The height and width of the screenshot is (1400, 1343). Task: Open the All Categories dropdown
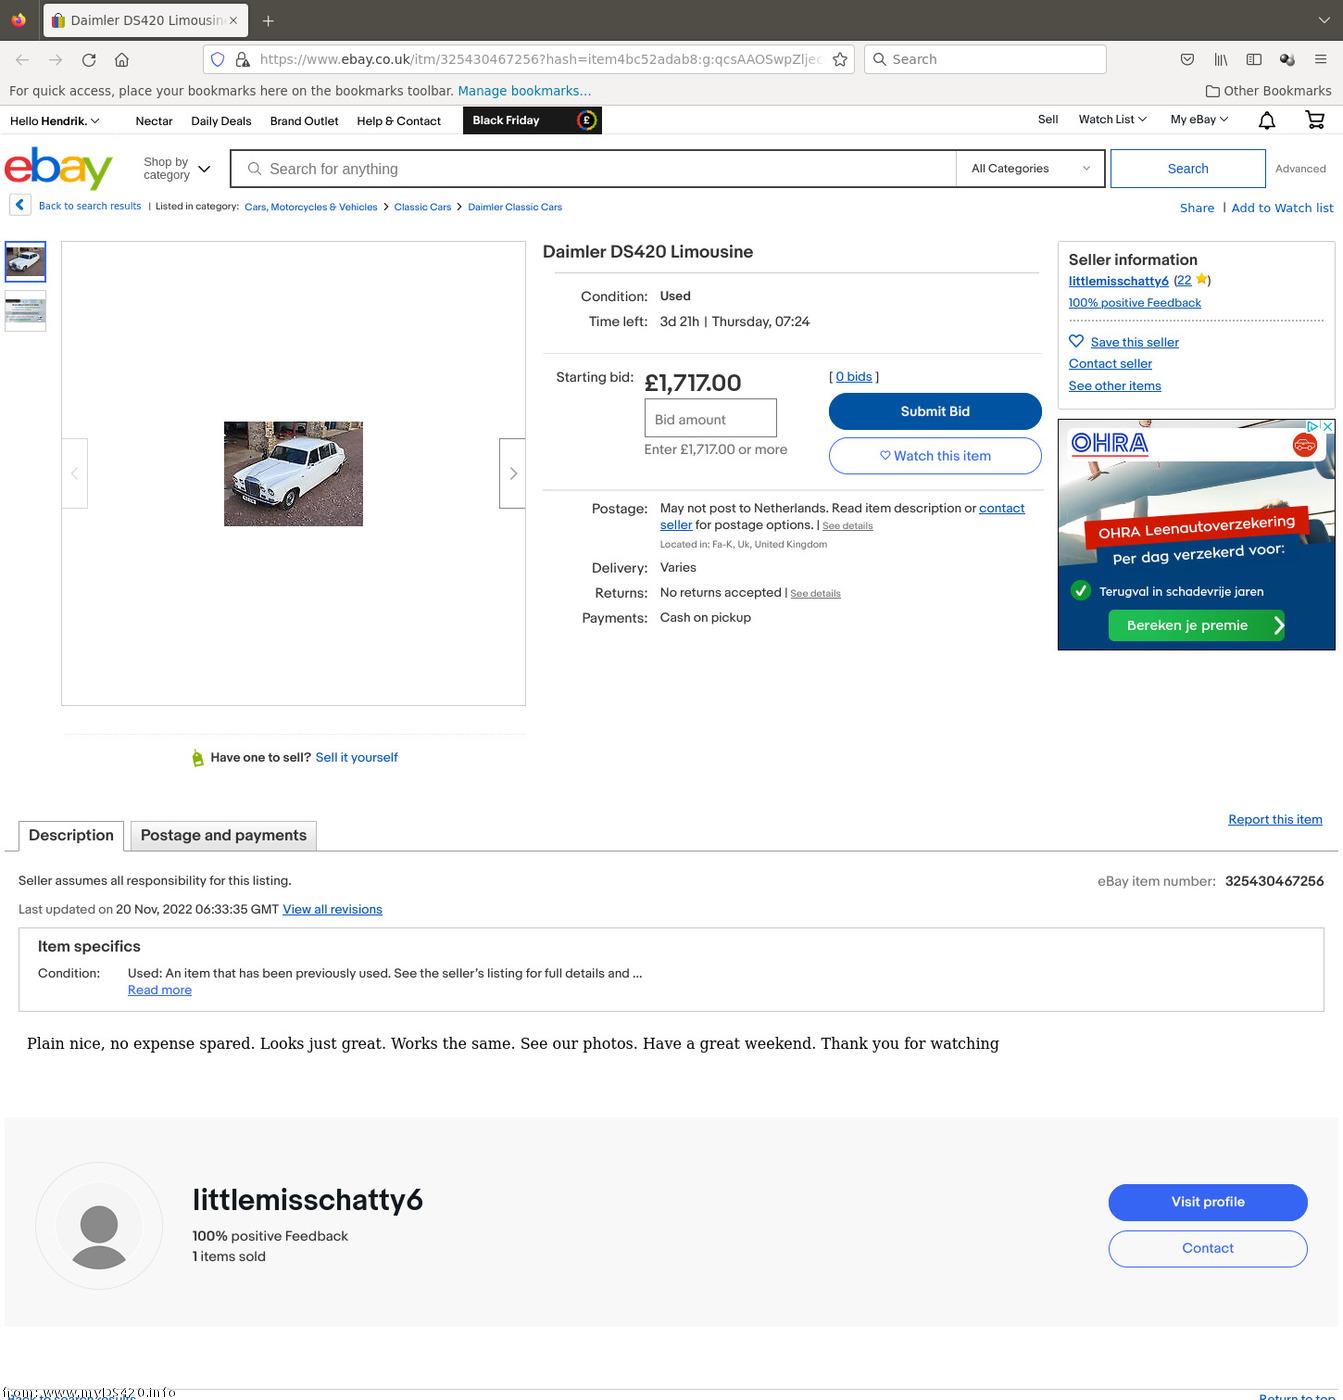click(x=1030, y=168)
